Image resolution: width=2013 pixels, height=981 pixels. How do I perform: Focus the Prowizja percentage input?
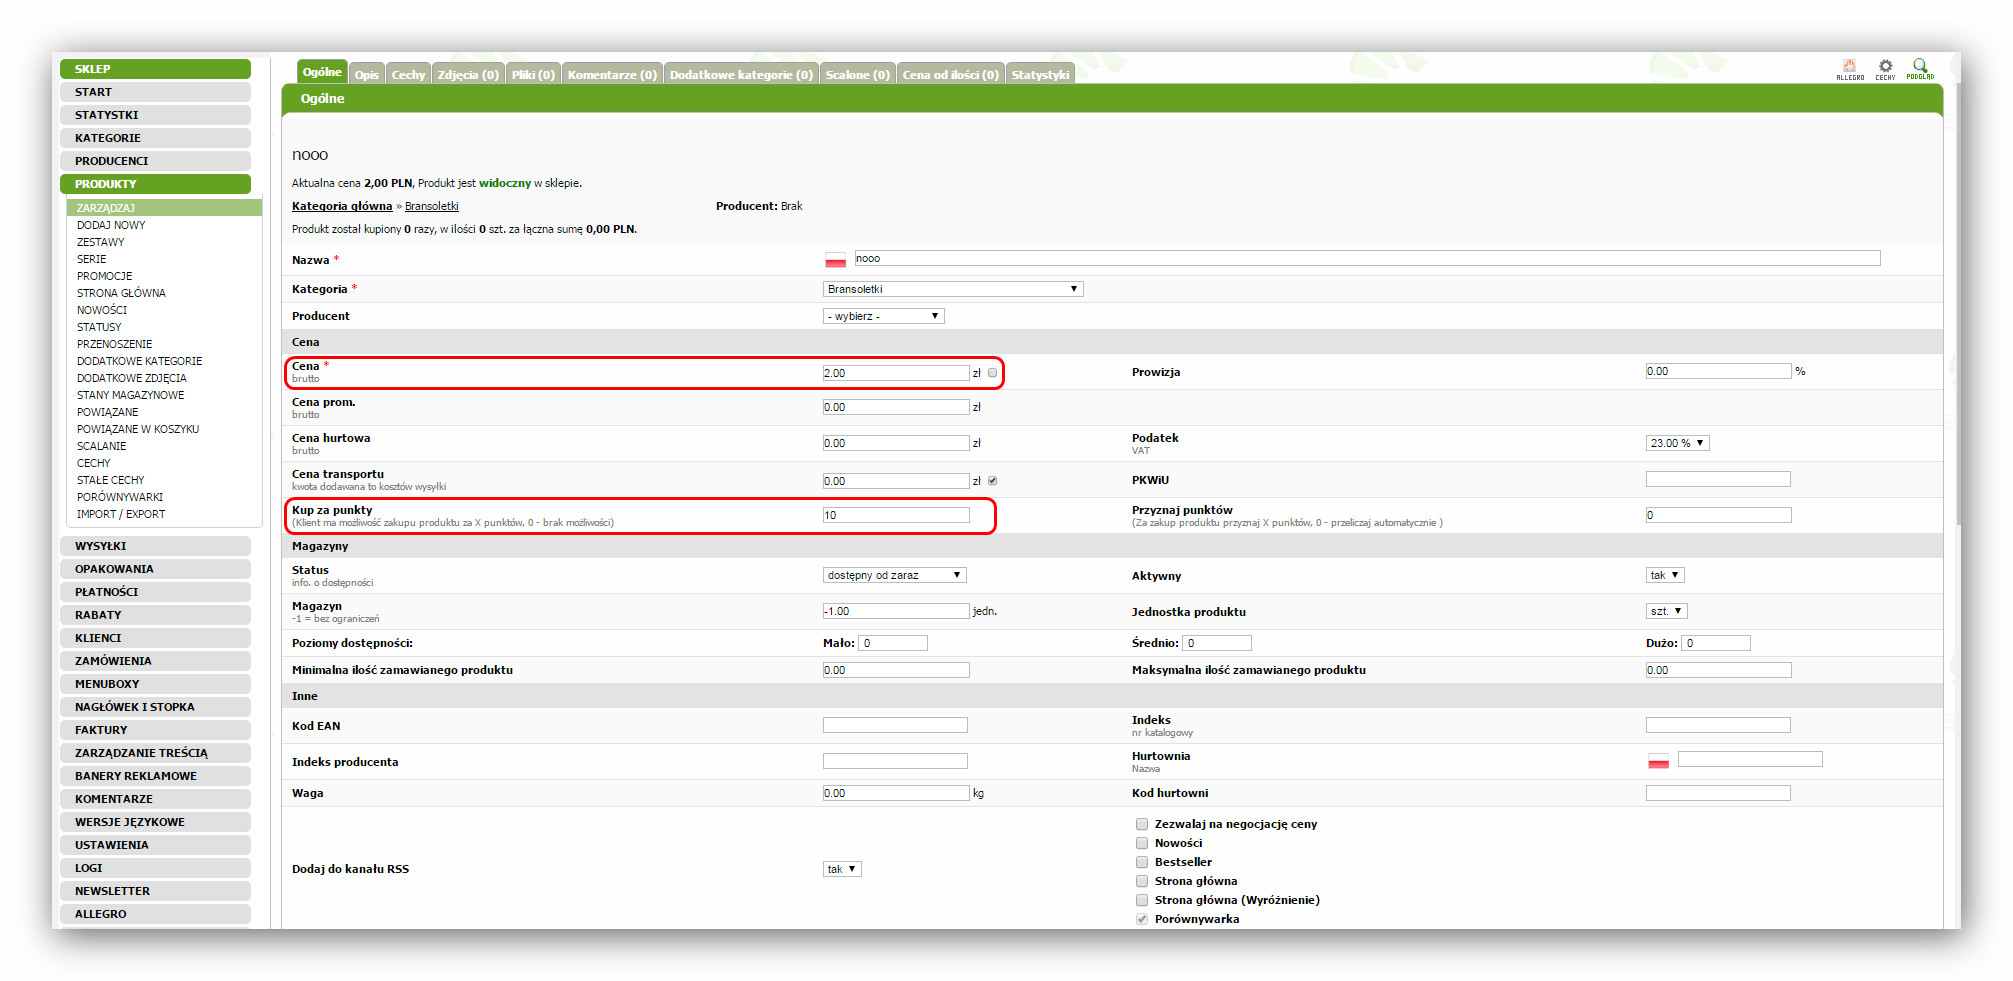point(1718,371)
